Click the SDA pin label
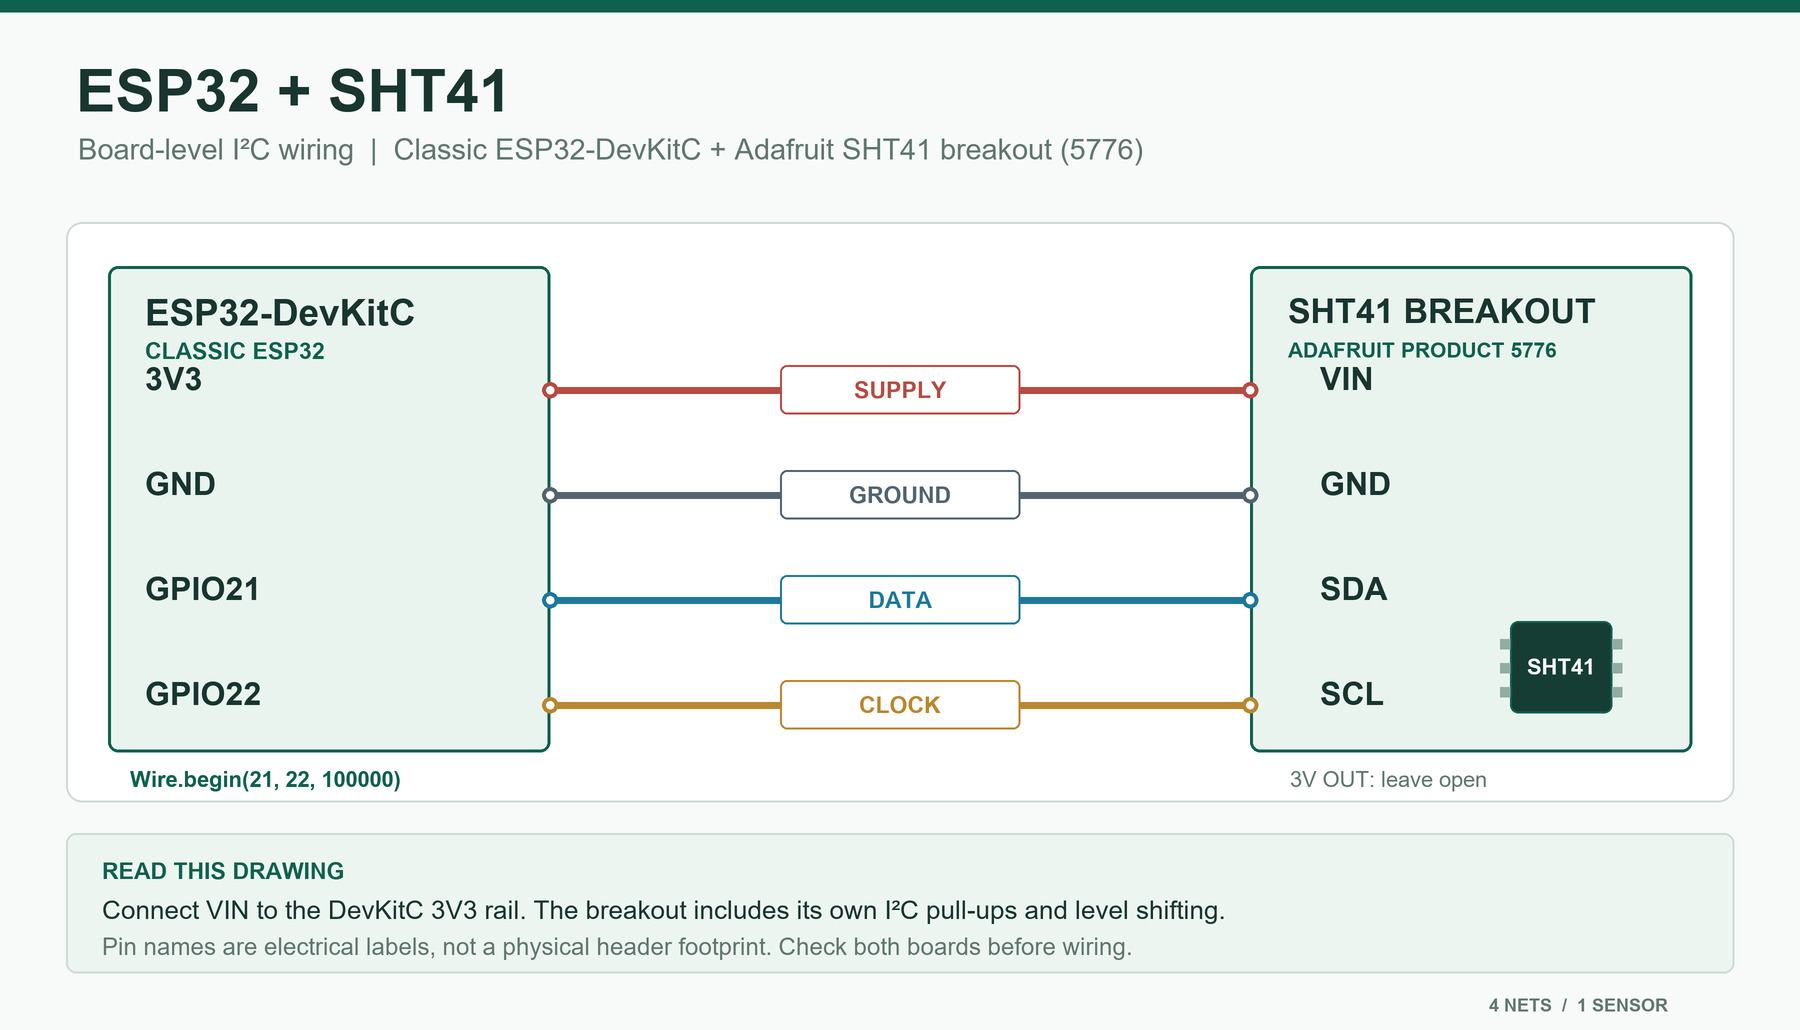Viewport: 1800px width, 1030px height. [x=1353, y=589]
